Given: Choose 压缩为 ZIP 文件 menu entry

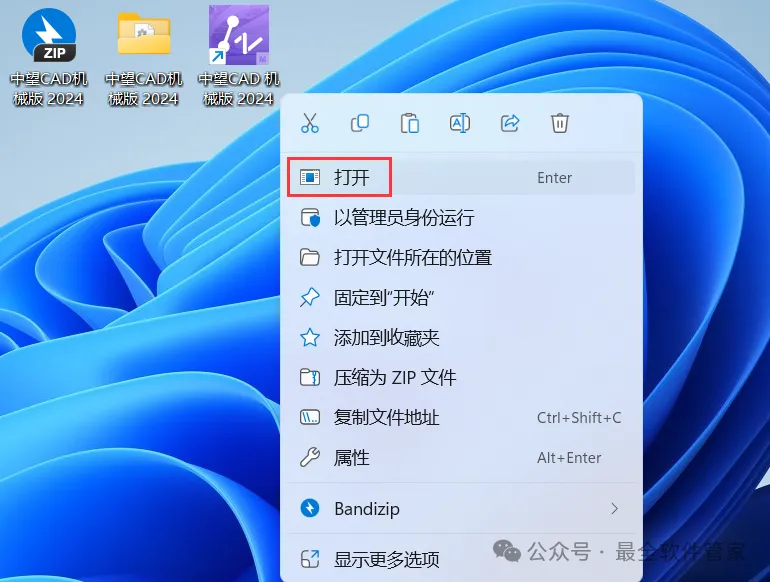Looking at the screenshot, I should (460, 378).
